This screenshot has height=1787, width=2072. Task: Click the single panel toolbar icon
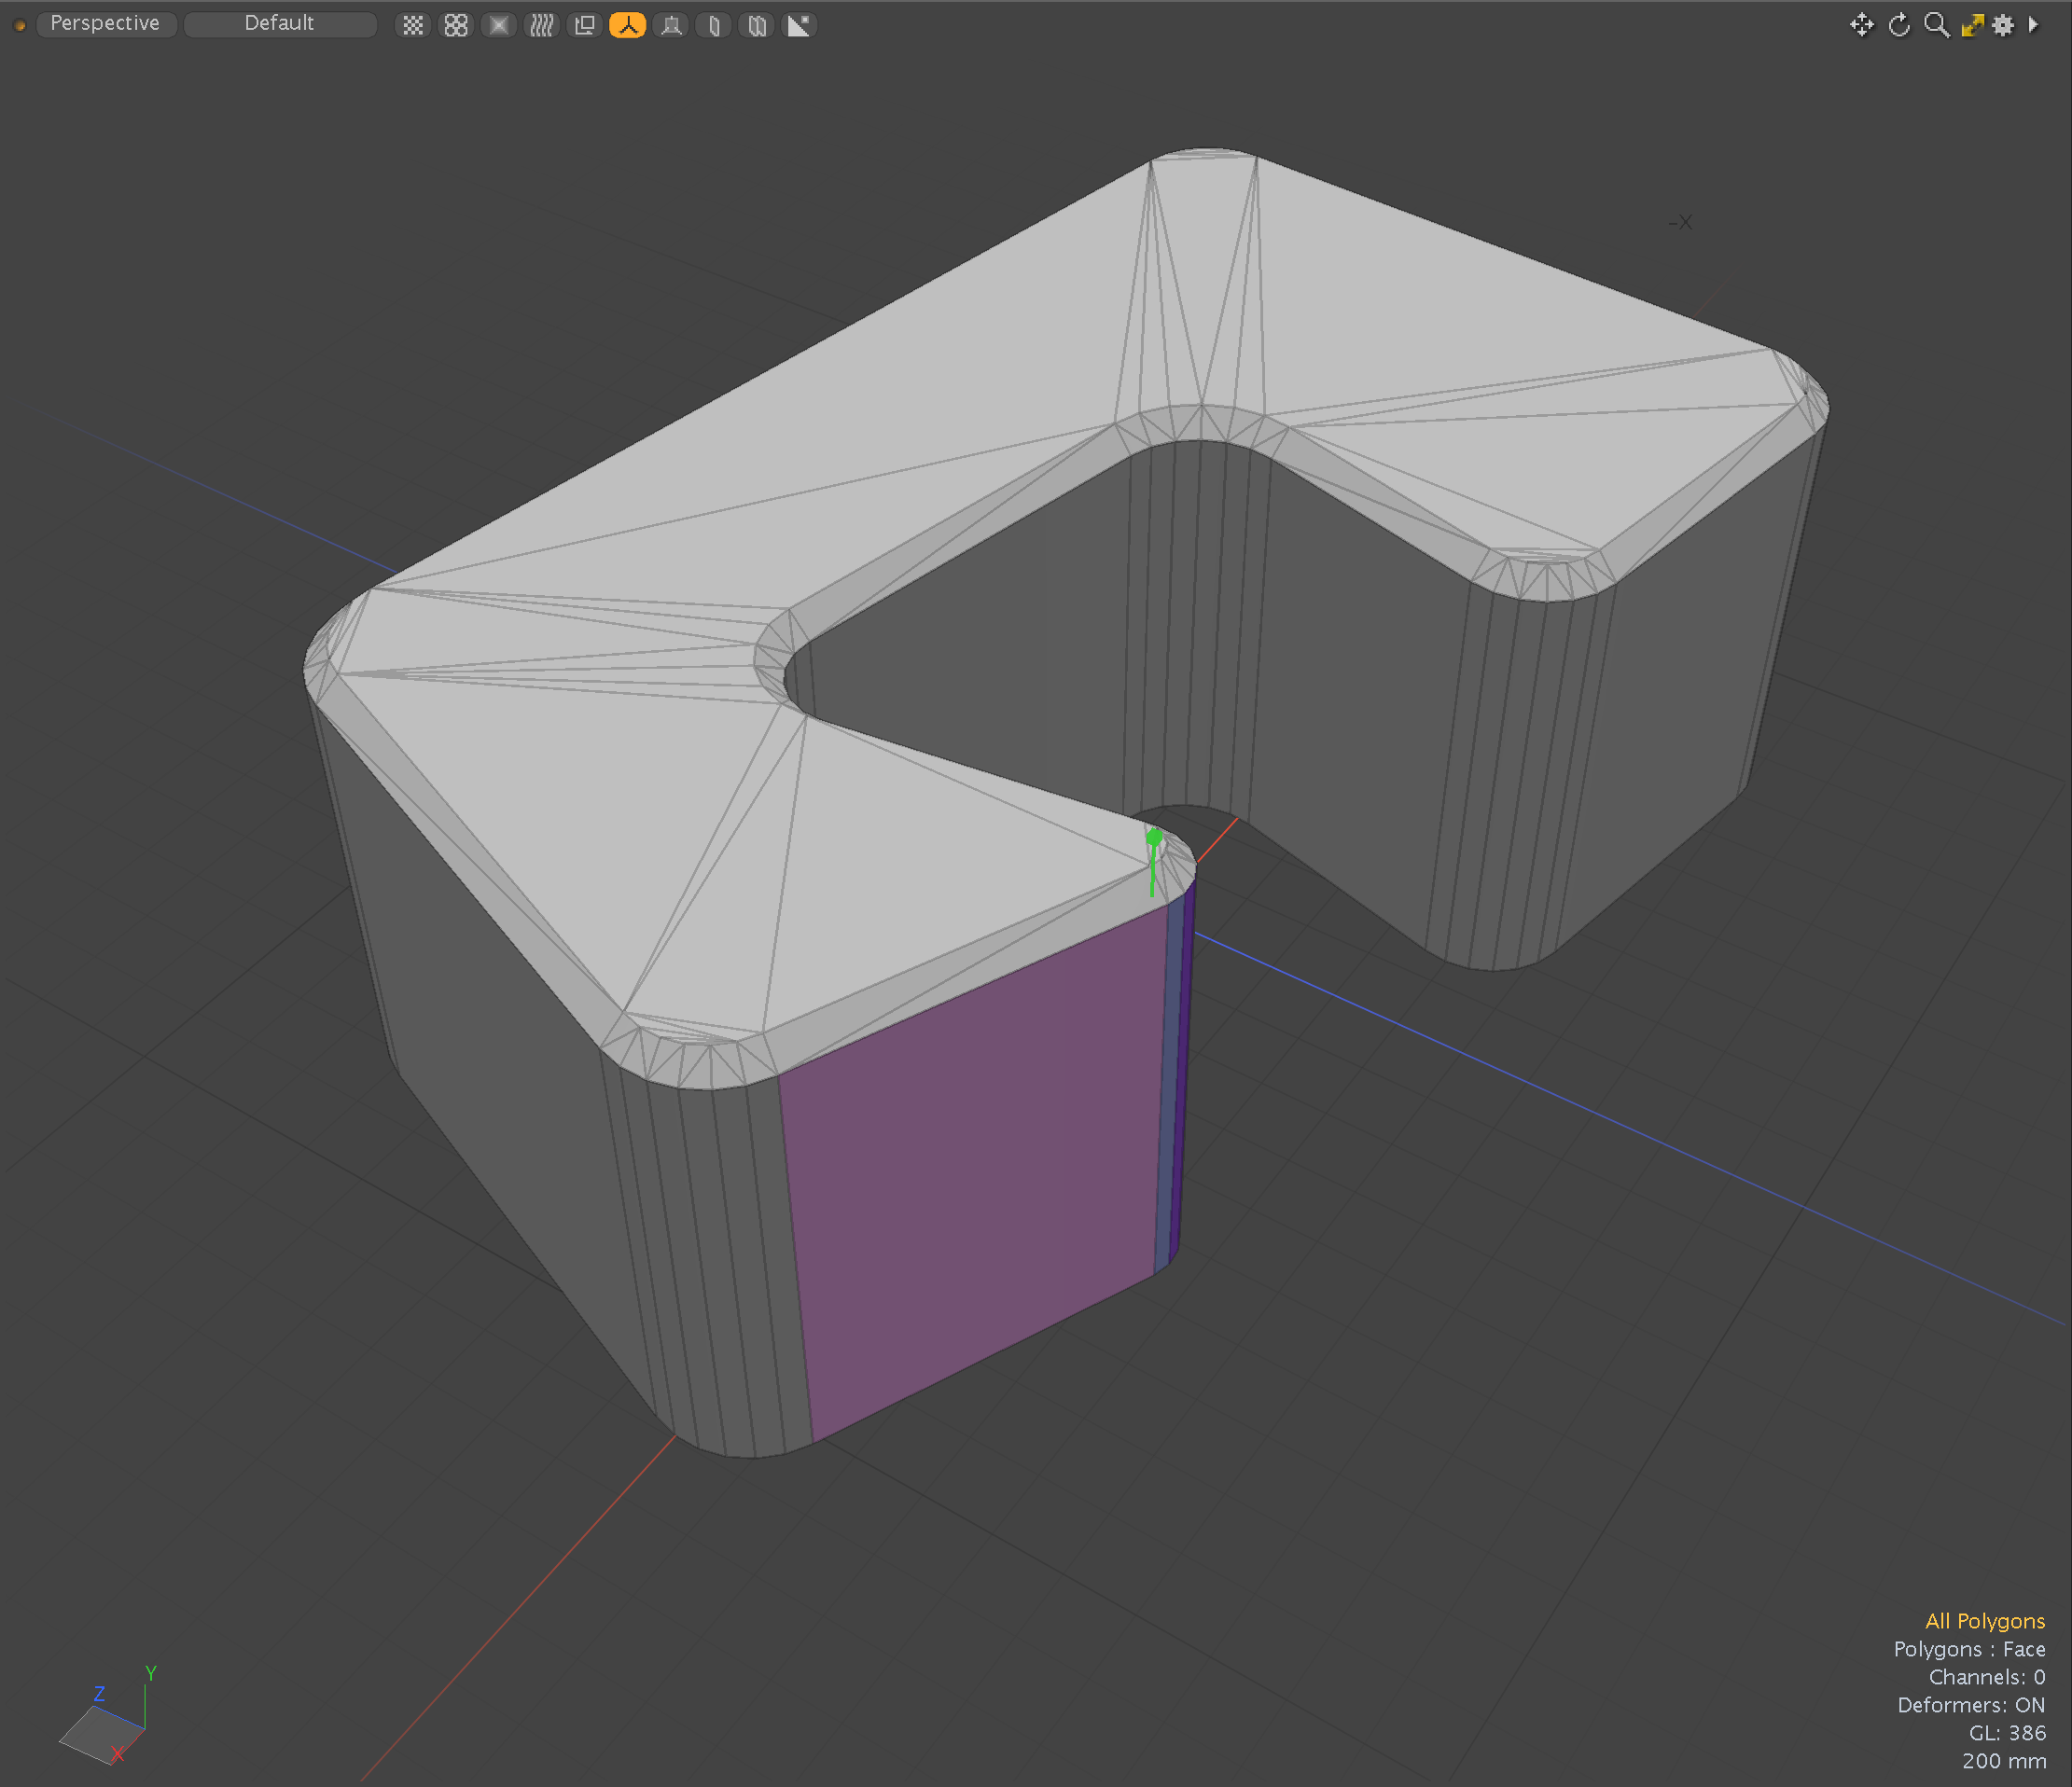(714, 25)
